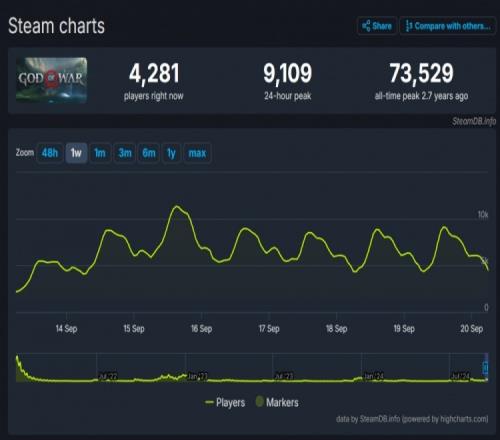Click the 17 Sep axis label

point(269,329)
